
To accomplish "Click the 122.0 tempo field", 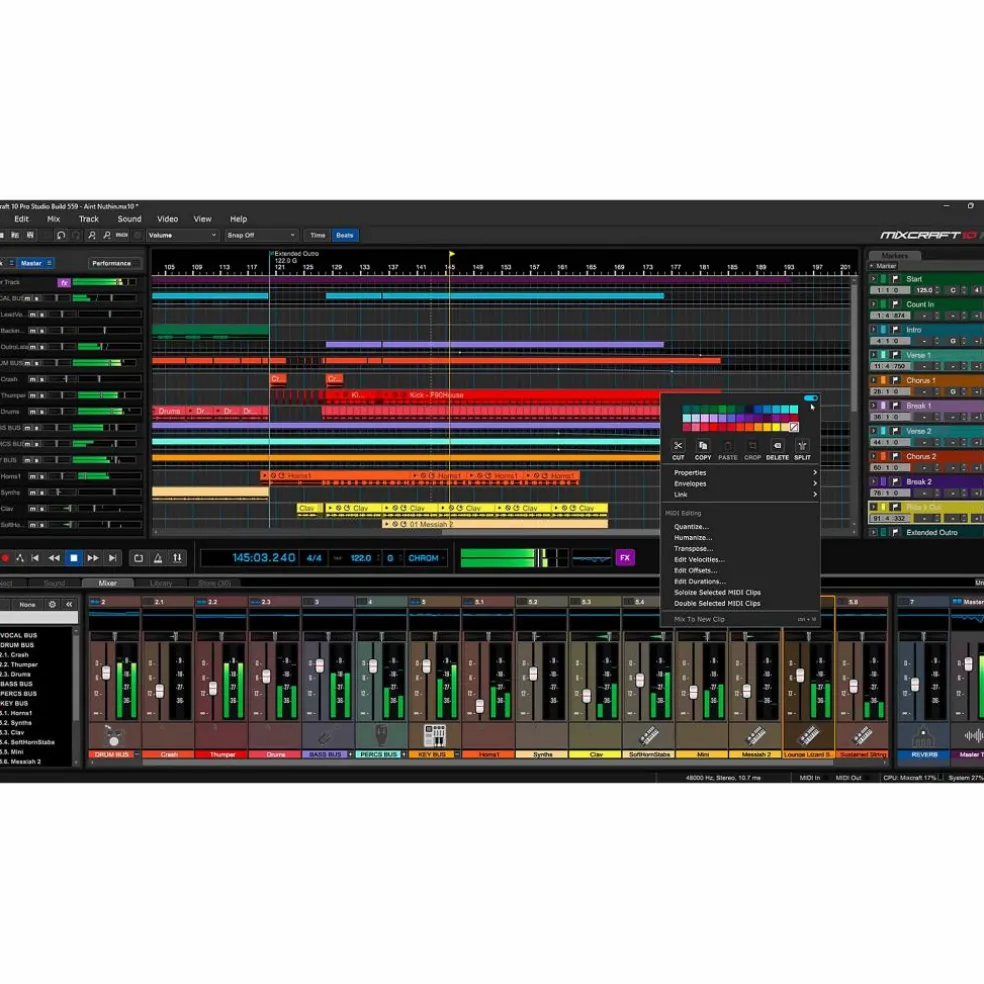I will click(x=361, y=558).
